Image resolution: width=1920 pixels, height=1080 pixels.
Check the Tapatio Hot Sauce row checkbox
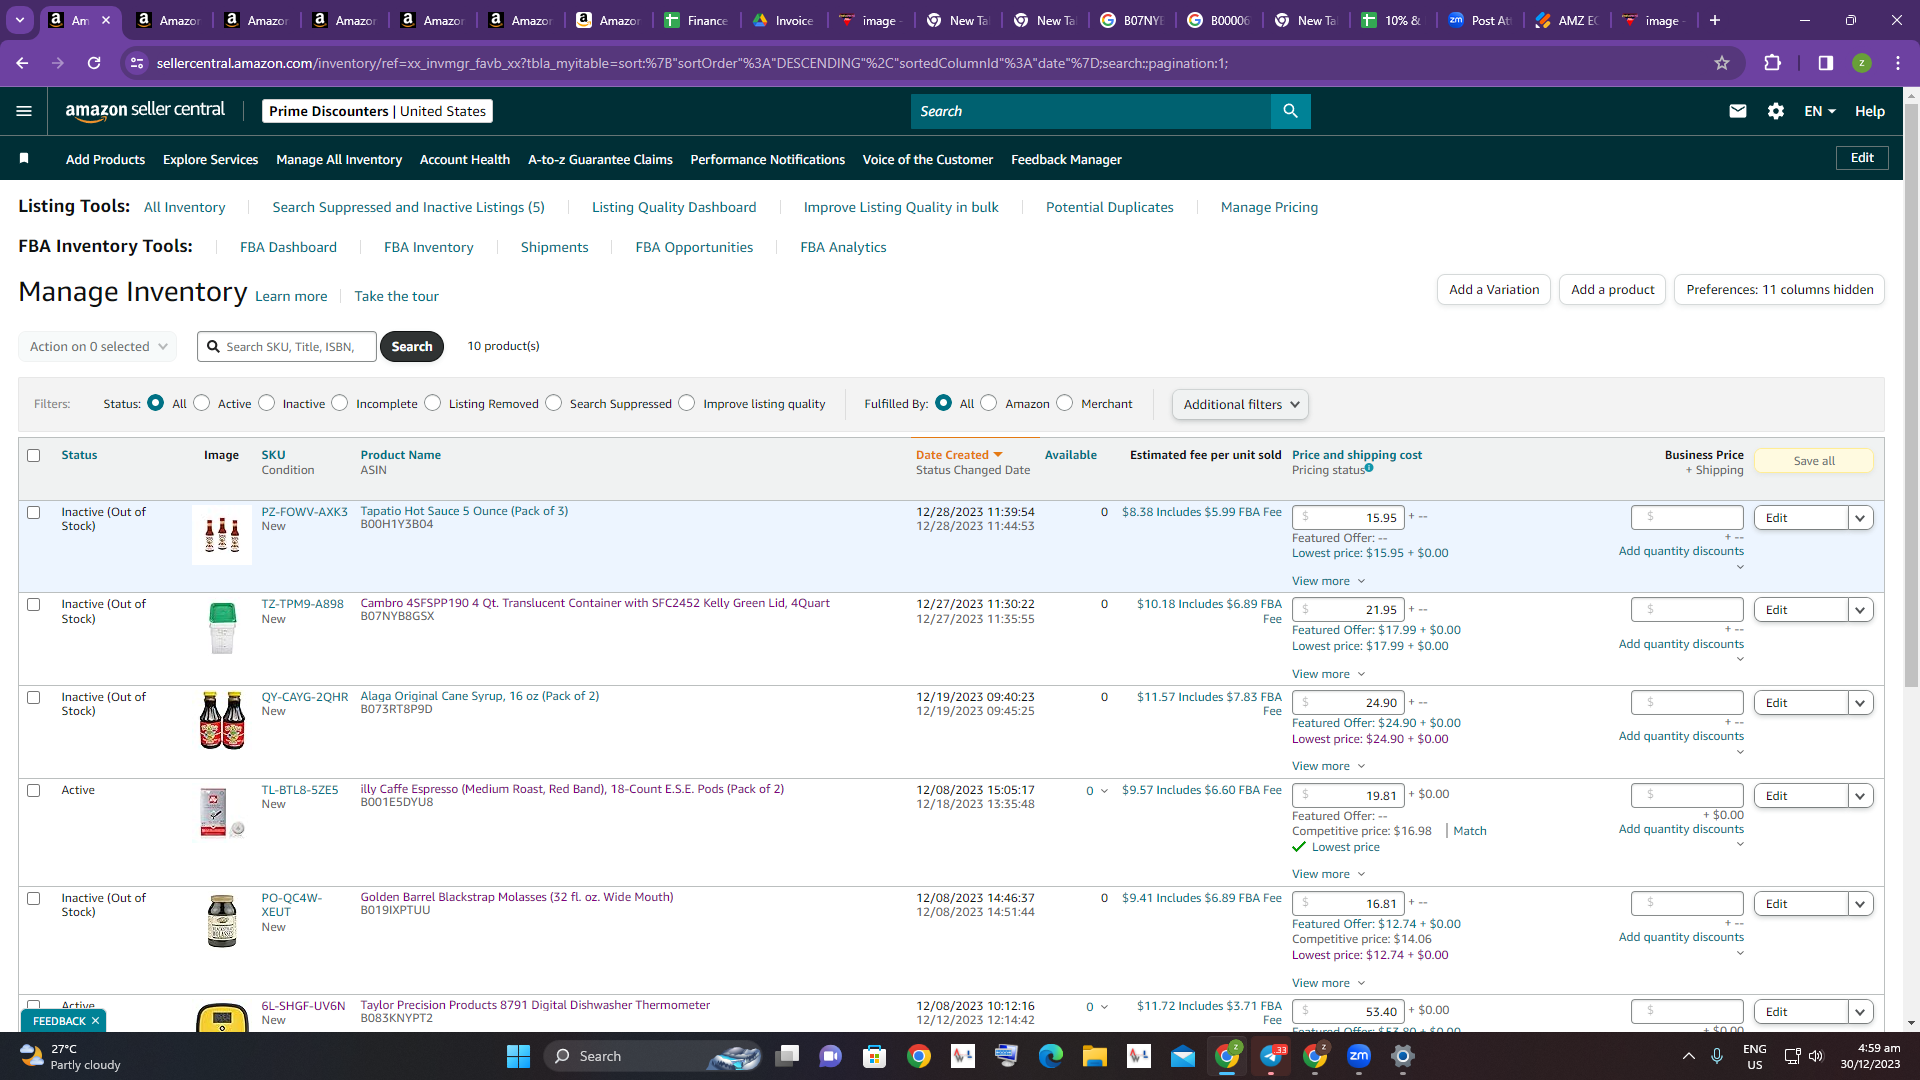(33, 513)
